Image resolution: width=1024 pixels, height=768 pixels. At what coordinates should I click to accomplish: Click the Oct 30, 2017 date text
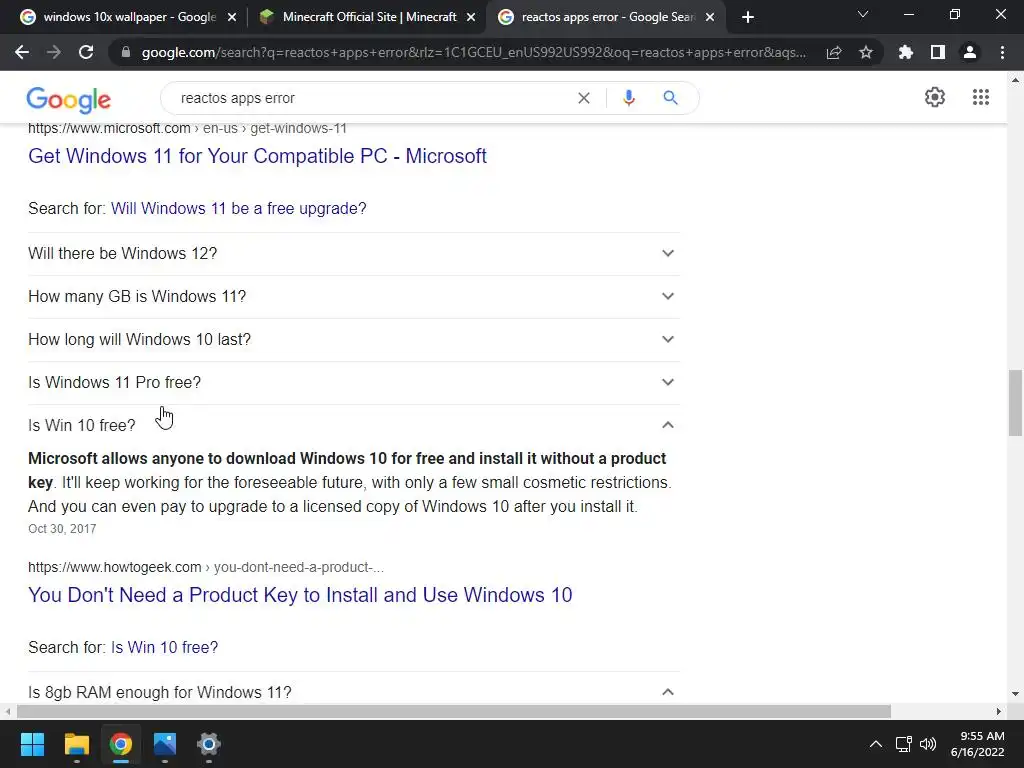(x=62, y=529)
